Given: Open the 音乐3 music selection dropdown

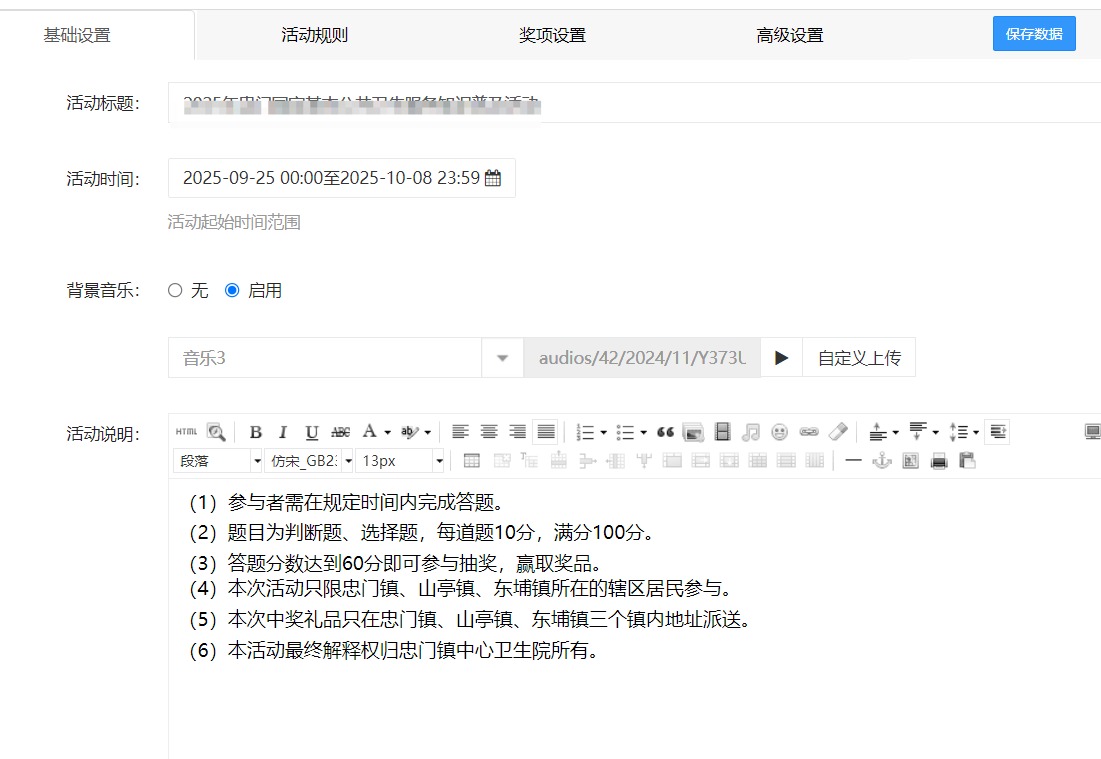Looking at the screenshot, I should click(503, 357).
